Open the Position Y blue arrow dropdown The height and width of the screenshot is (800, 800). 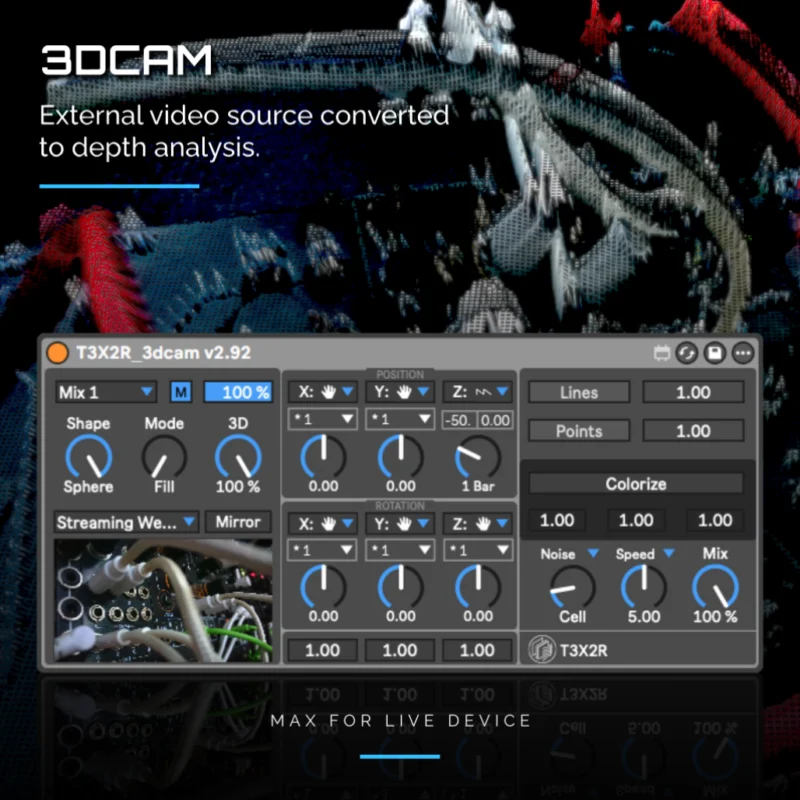click(423, 392)
